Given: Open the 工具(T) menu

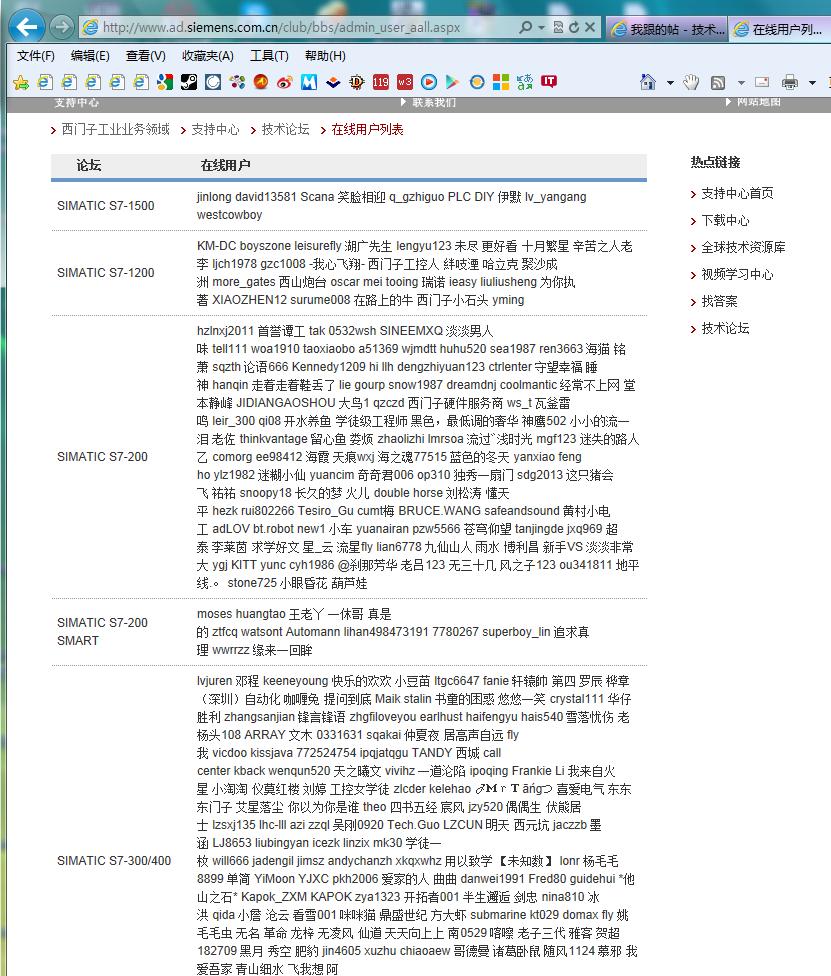Looking at the screenshot, I should pyautogui.click(x=269, y=56).
